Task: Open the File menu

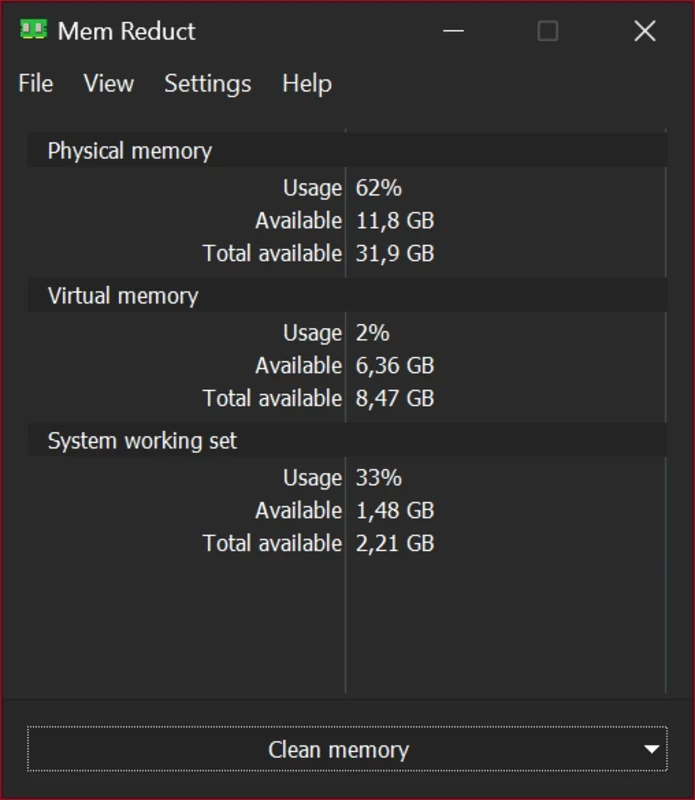Action: click(36, 84)
